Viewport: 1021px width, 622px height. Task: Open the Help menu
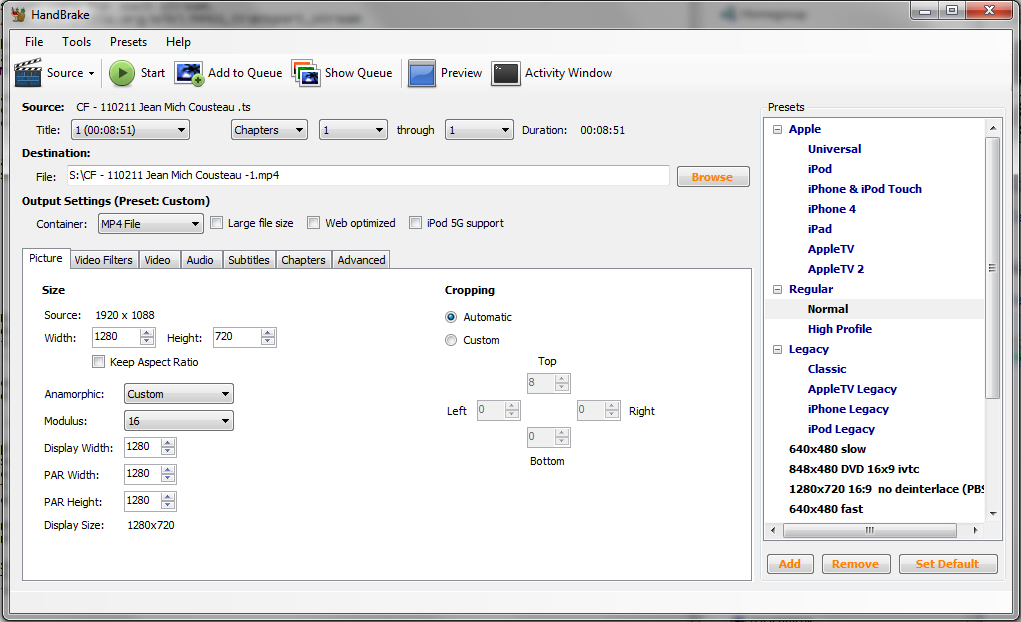(178, 42)
